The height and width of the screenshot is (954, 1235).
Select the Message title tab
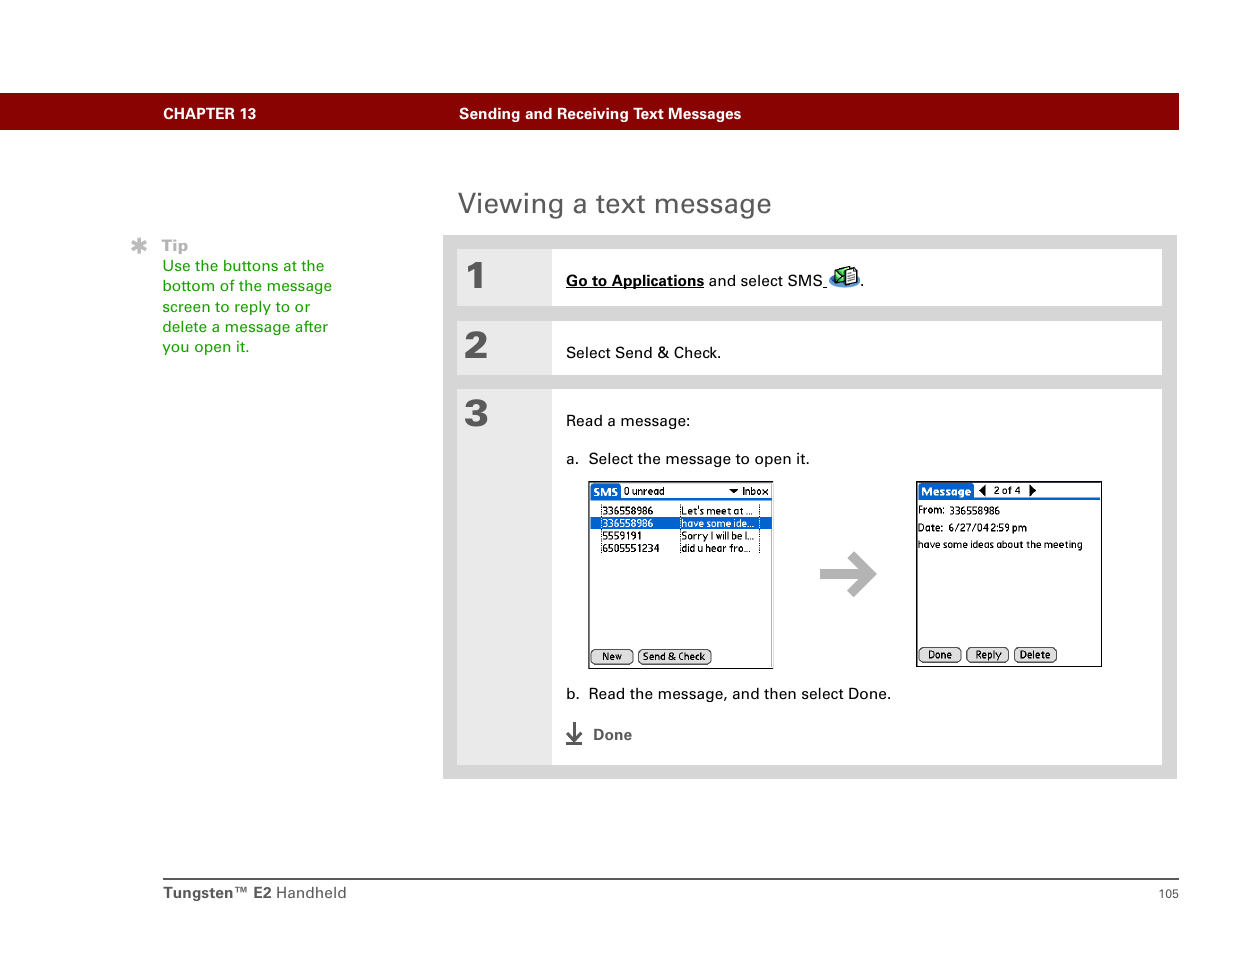tap(946, 491)
